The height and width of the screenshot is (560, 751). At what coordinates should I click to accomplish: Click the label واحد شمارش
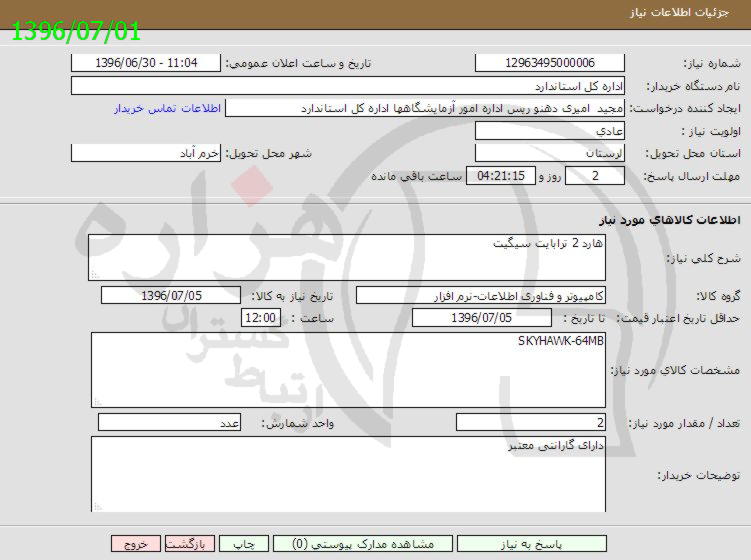297,423
